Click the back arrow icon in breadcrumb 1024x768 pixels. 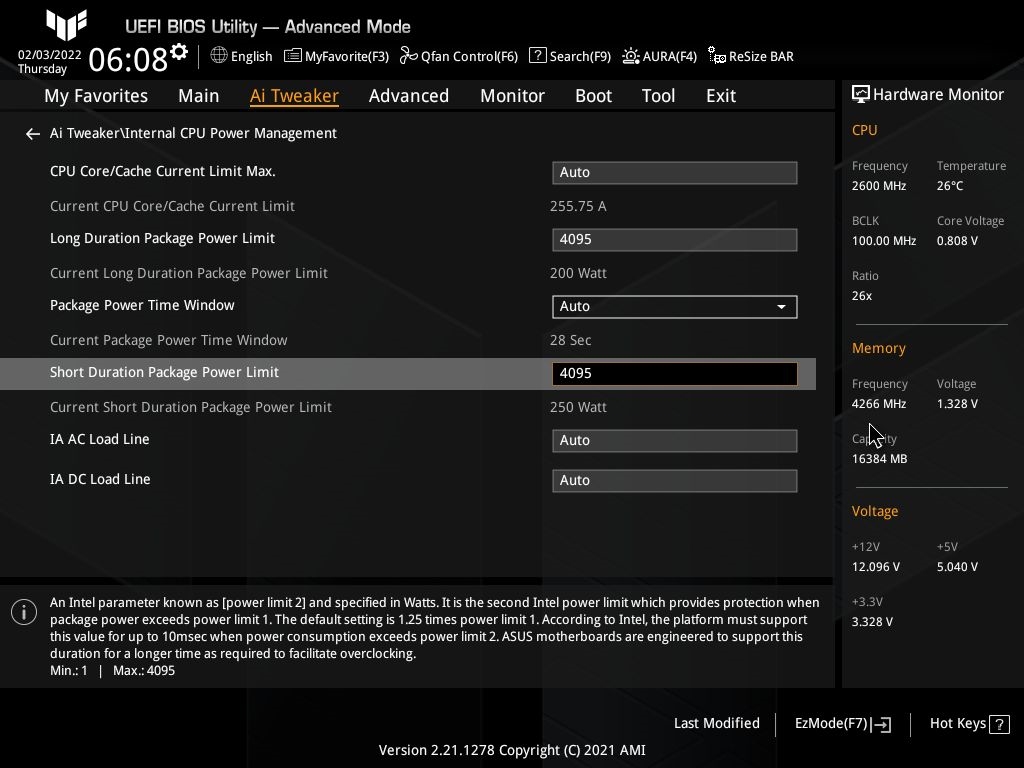pyautogui.click(x=33, y=134)
